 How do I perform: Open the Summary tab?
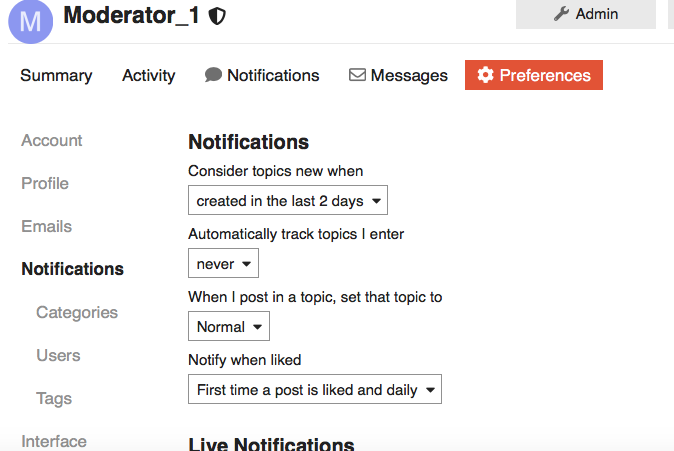(x=56, y=75)
